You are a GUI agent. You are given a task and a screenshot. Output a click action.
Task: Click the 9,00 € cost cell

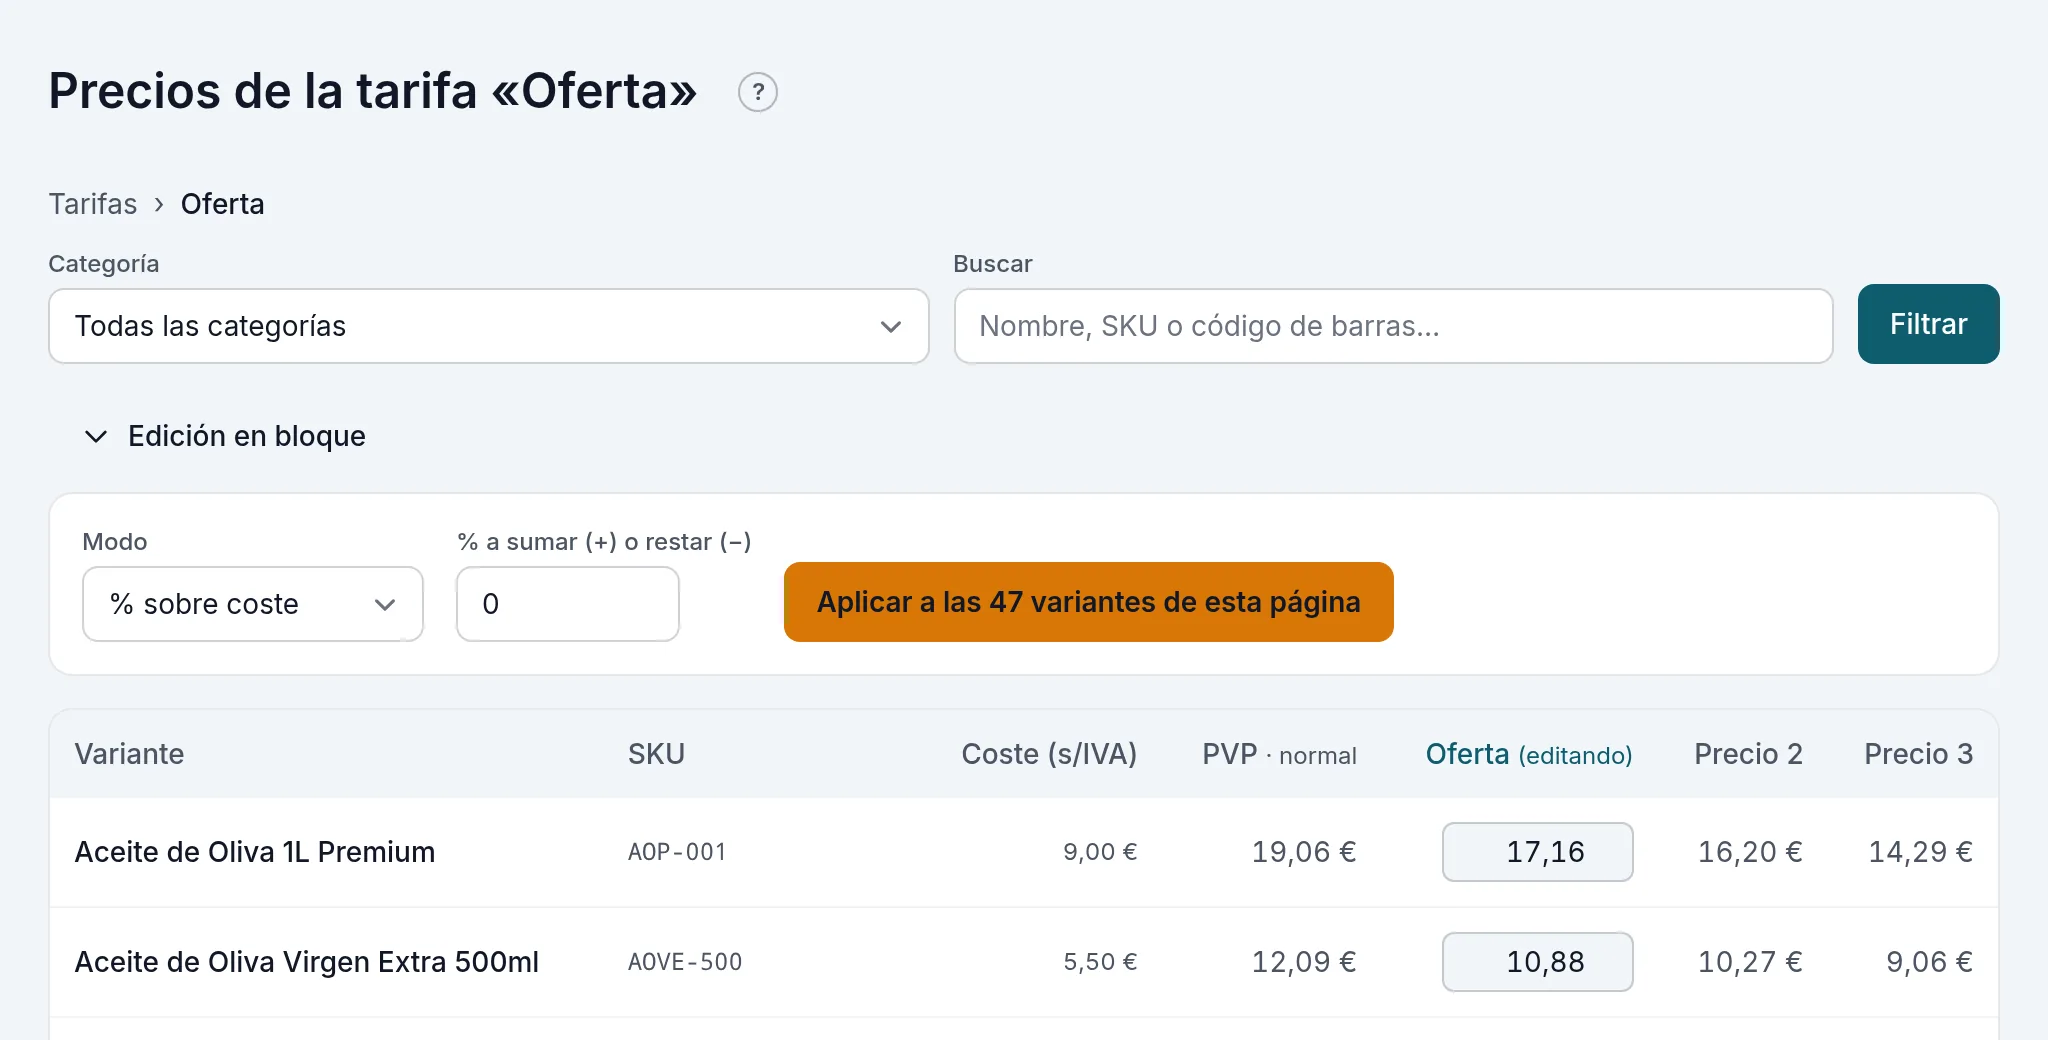point(1100,852)
